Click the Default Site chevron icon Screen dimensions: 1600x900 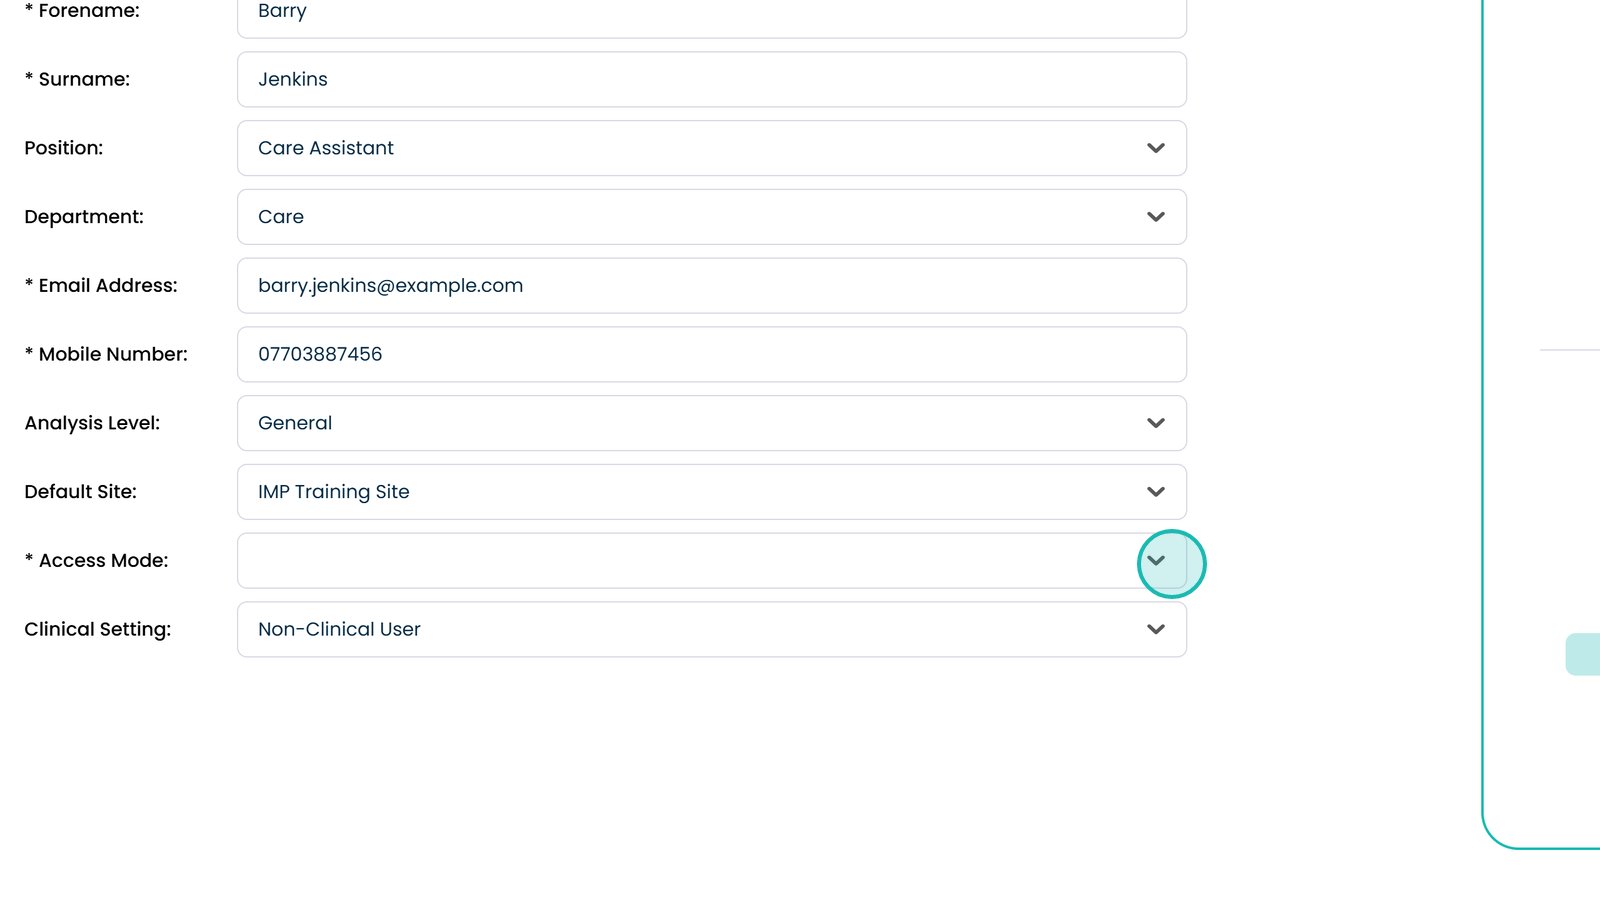[1156, 492]
